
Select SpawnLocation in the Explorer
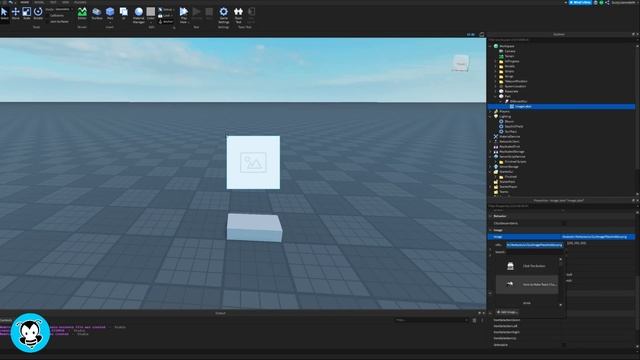point(515,86)
